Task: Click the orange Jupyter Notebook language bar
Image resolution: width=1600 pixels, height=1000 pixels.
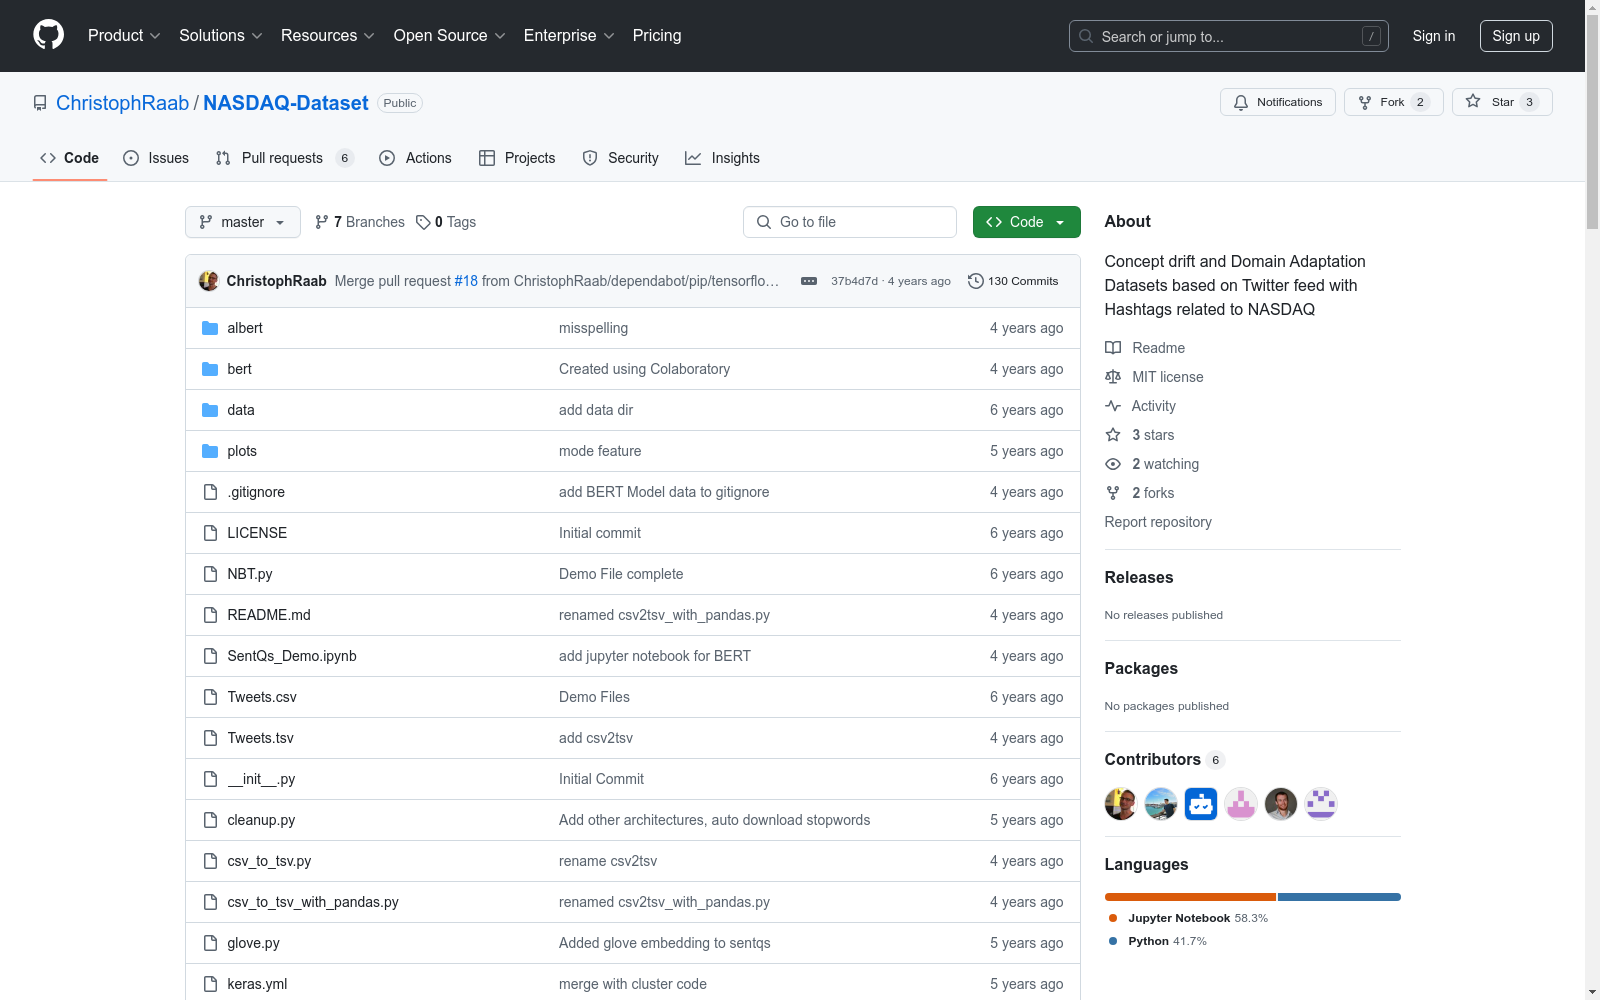Action: point(1190,897)
